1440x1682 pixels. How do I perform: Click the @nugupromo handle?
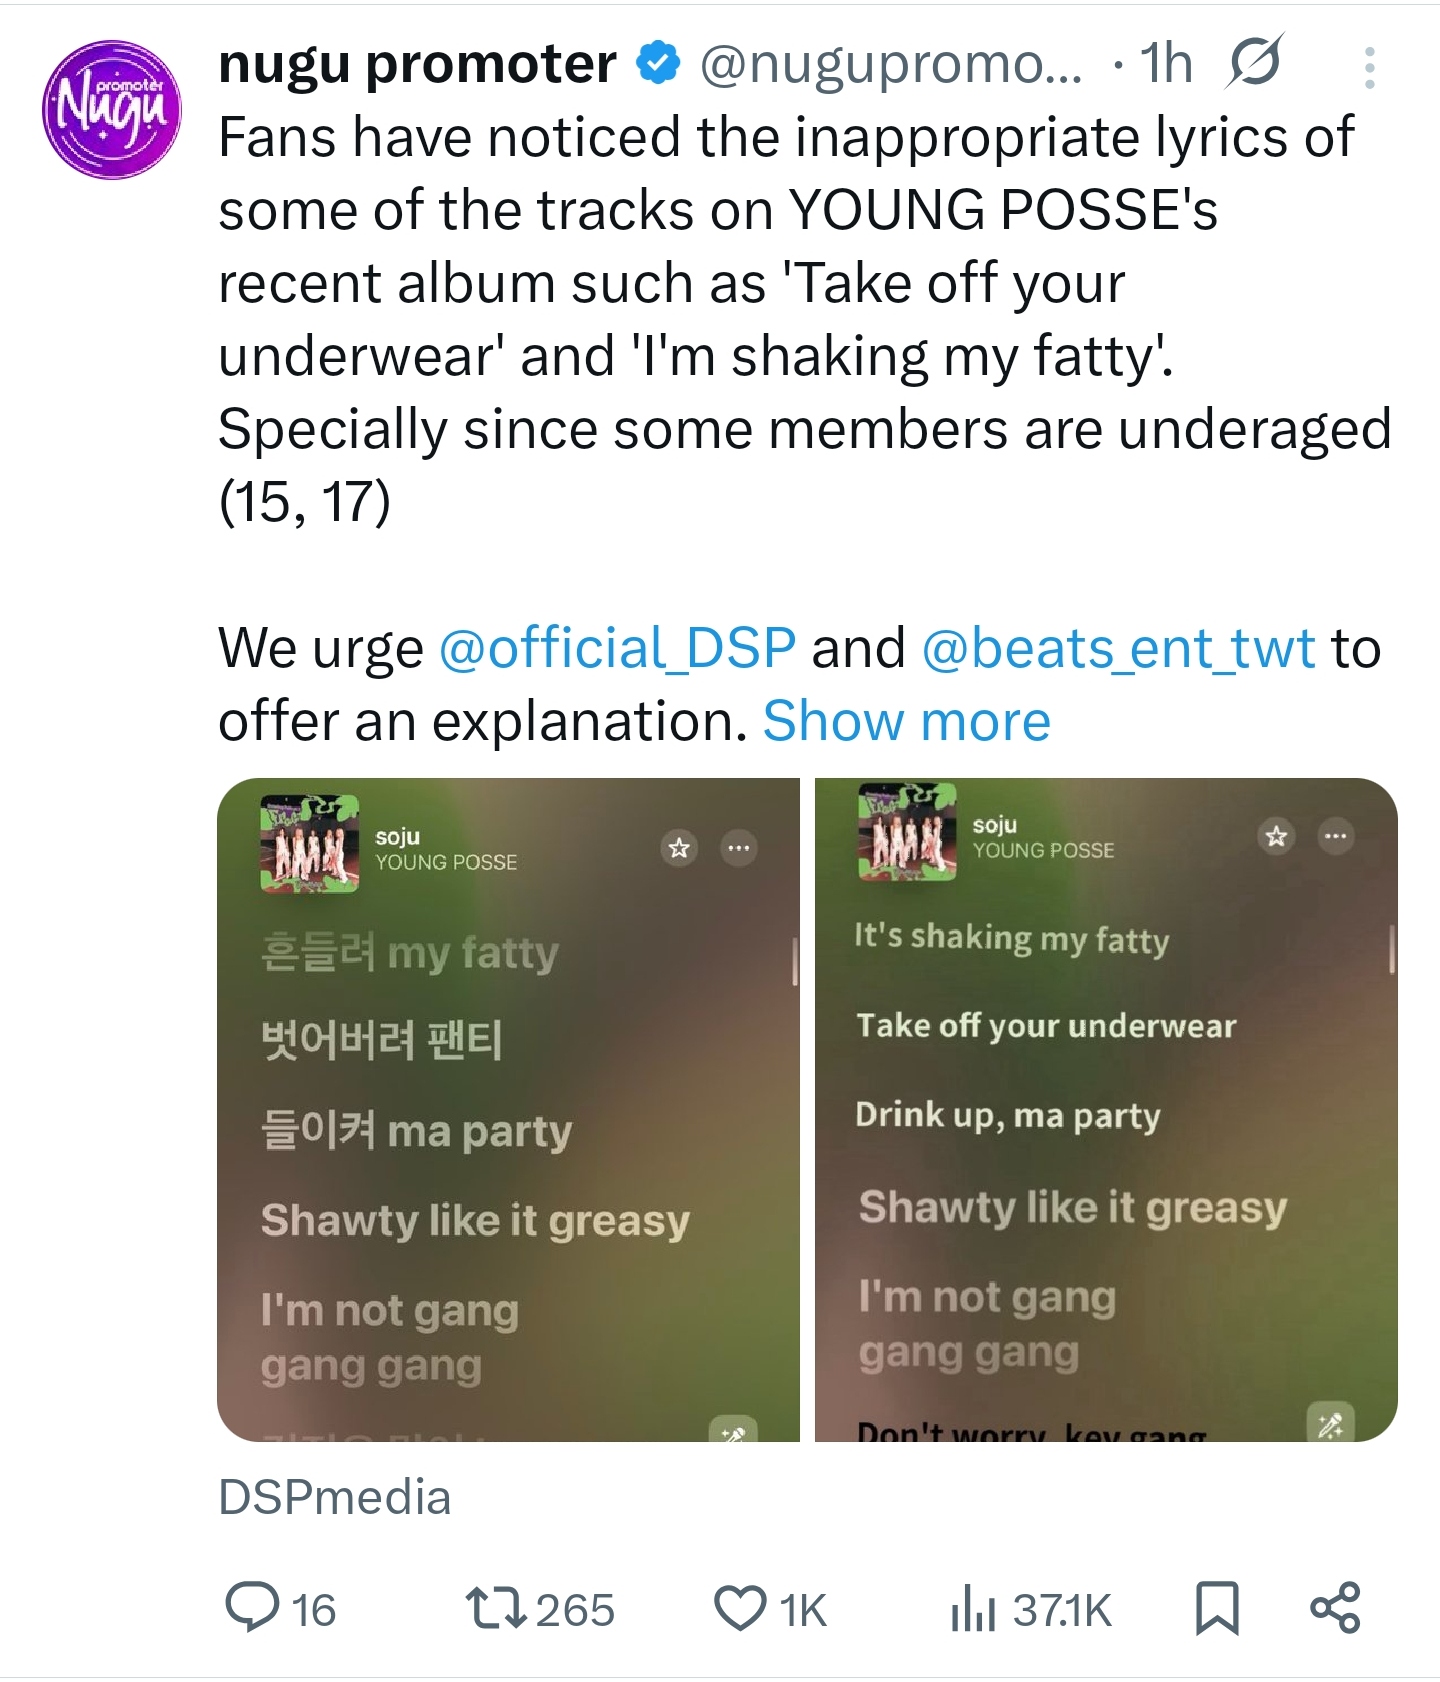[x=890, y=64]
